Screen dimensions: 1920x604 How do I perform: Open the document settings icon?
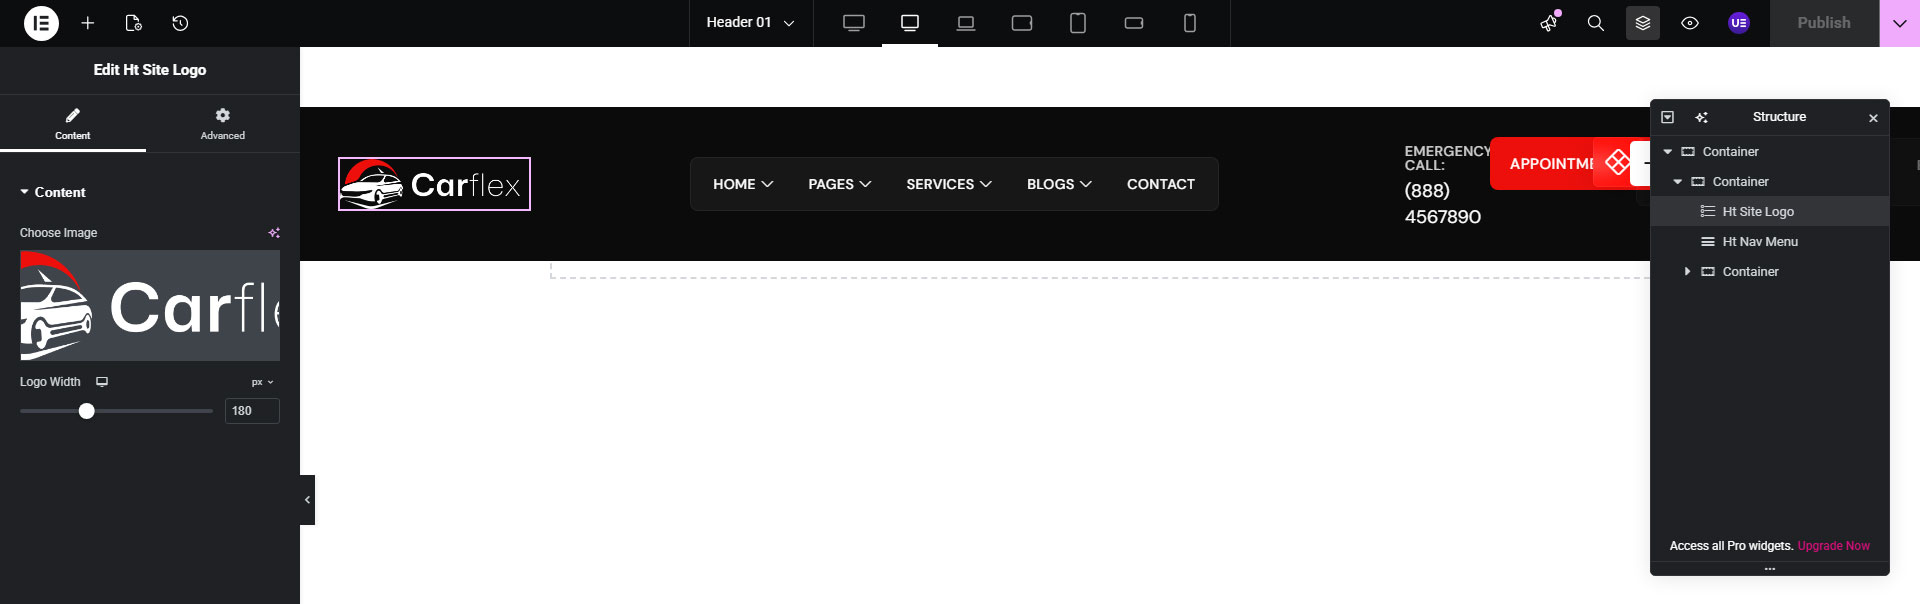133,23
